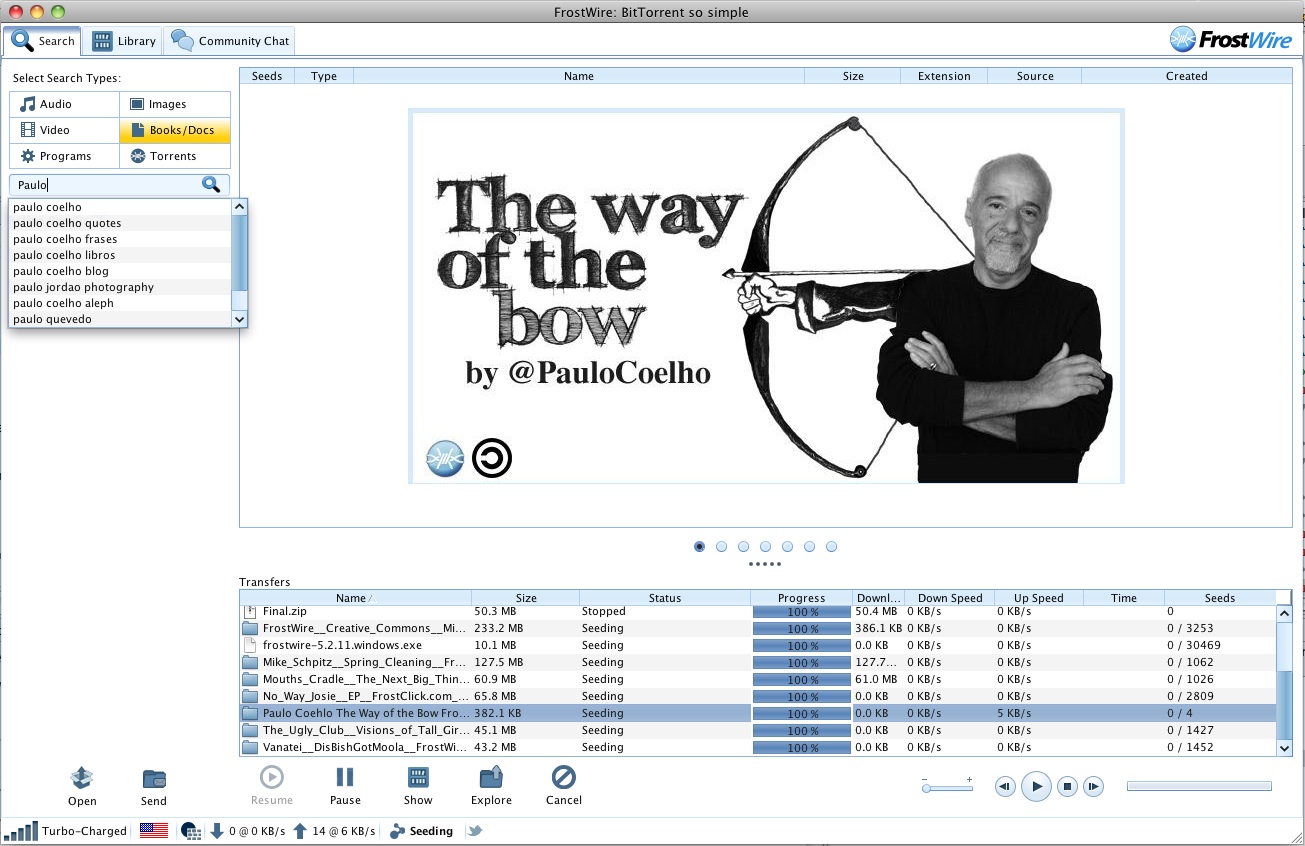Viewport: 1305px width, 846px height.
Task: Select the first slideshow dot
Action: click(x=699, y=546)
